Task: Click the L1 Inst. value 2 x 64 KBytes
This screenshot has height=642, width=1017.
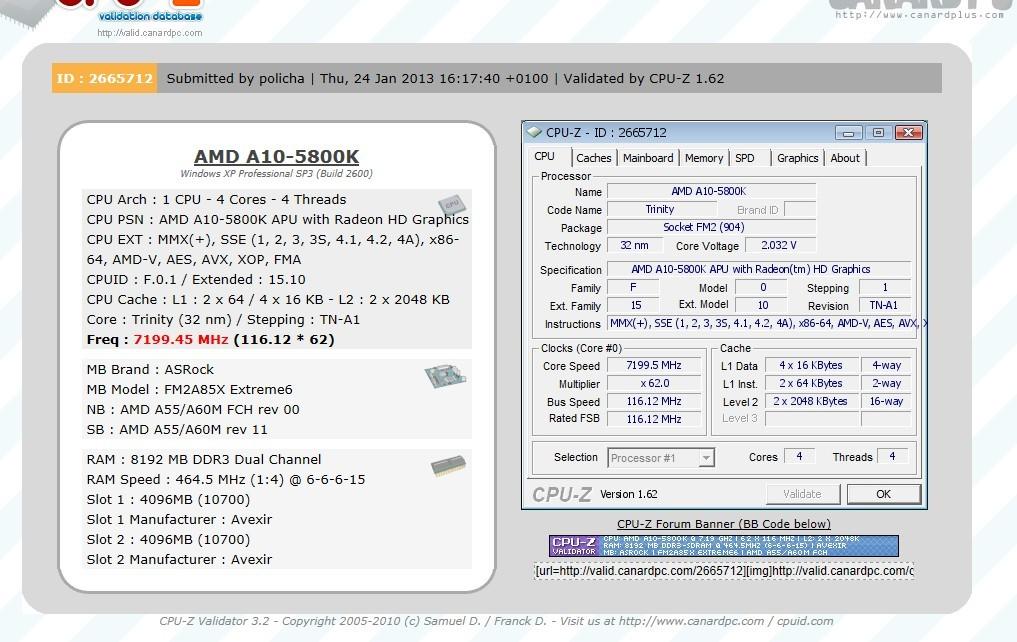Action: tap(811, 384)
